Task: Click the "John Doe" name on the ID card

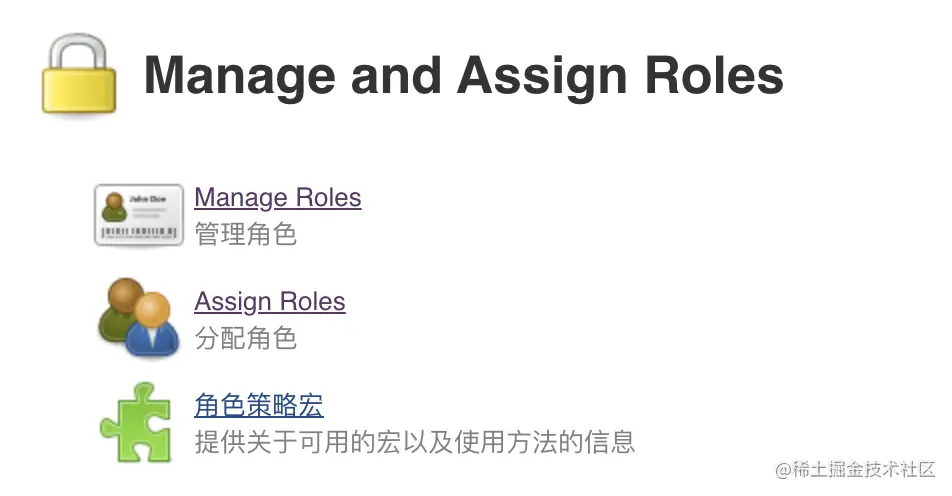Action: pyautogui.click(x=147, y=198)
